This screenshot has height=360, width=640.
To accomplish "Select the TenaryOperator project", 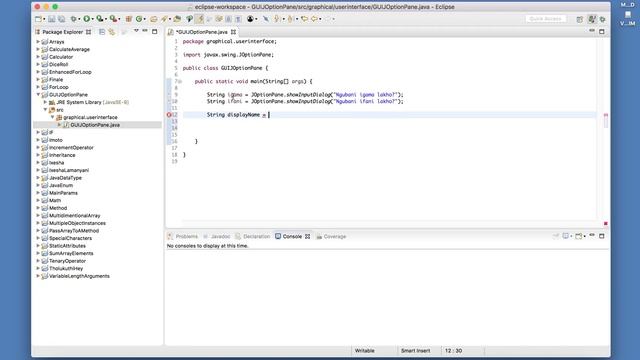I will pos(67,261).
